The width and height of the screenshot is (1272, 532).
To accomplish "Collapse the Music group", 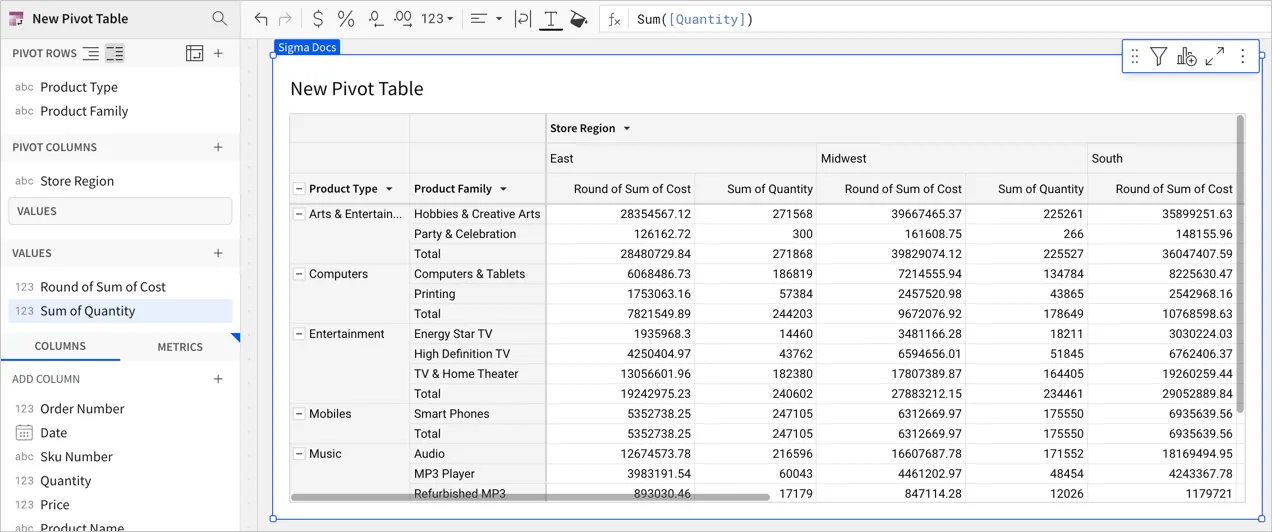I will 298,454.
